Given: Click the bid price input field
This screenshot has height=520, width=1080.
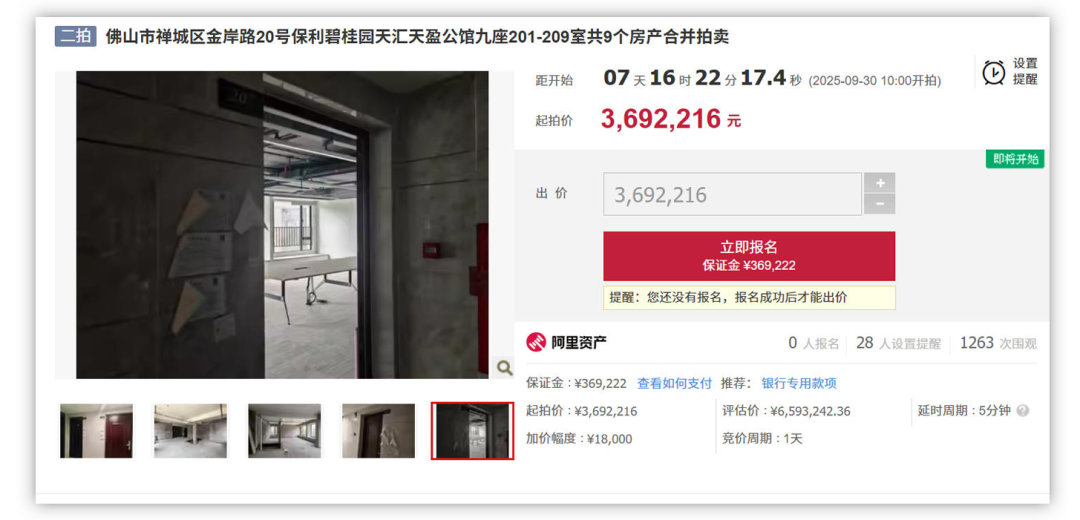Looking at the screenshot, I should coord(732,194).
